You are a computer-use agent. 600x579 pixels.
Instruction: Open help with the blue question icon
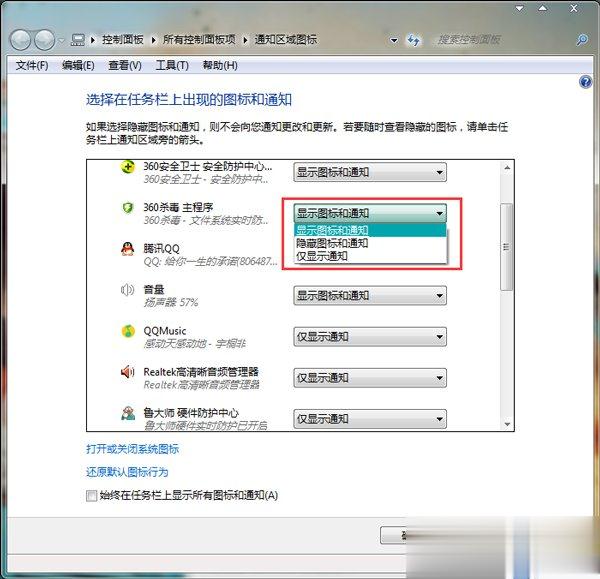[x=585, y=82]
